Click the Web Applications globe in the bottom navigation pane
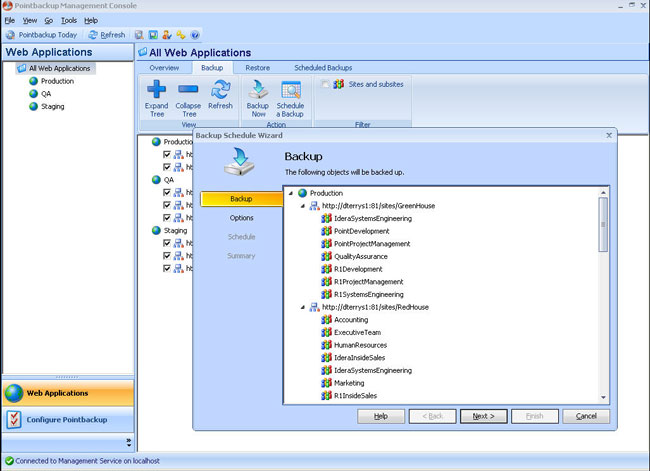Viewport: 650px width, 471px height. 14,393
